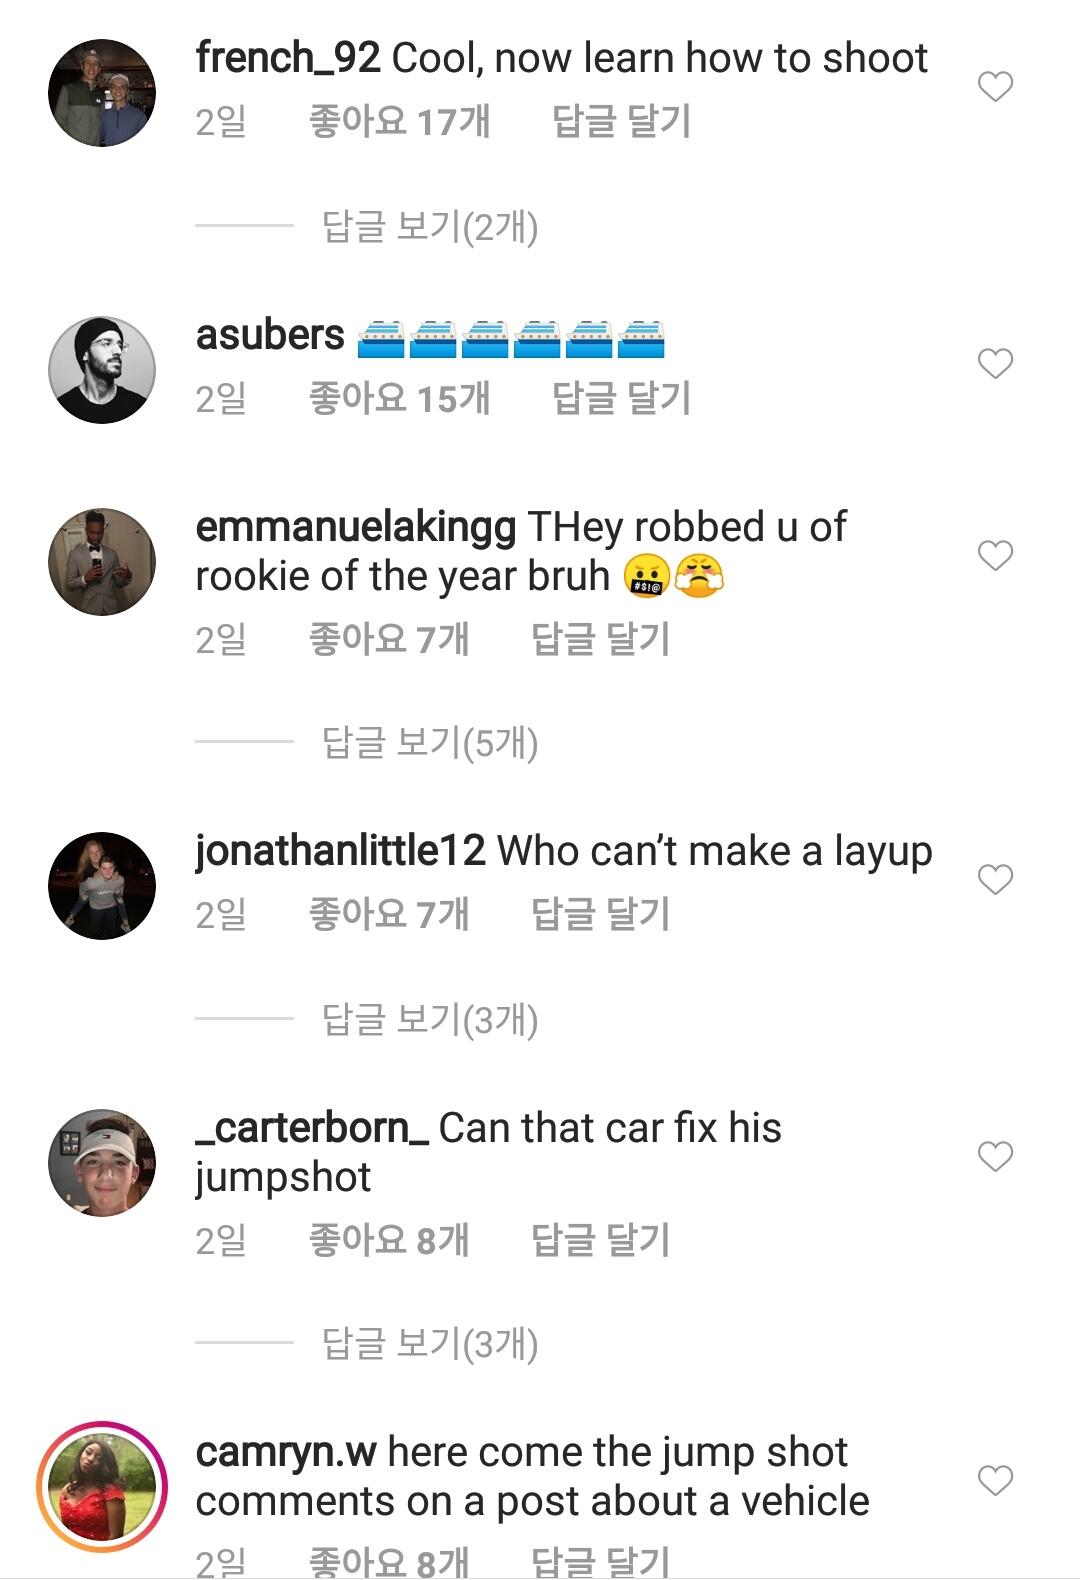1080x1580 pixels.
Task: Reply to _carterborn_'s comment
Action: click(600, 1241)
